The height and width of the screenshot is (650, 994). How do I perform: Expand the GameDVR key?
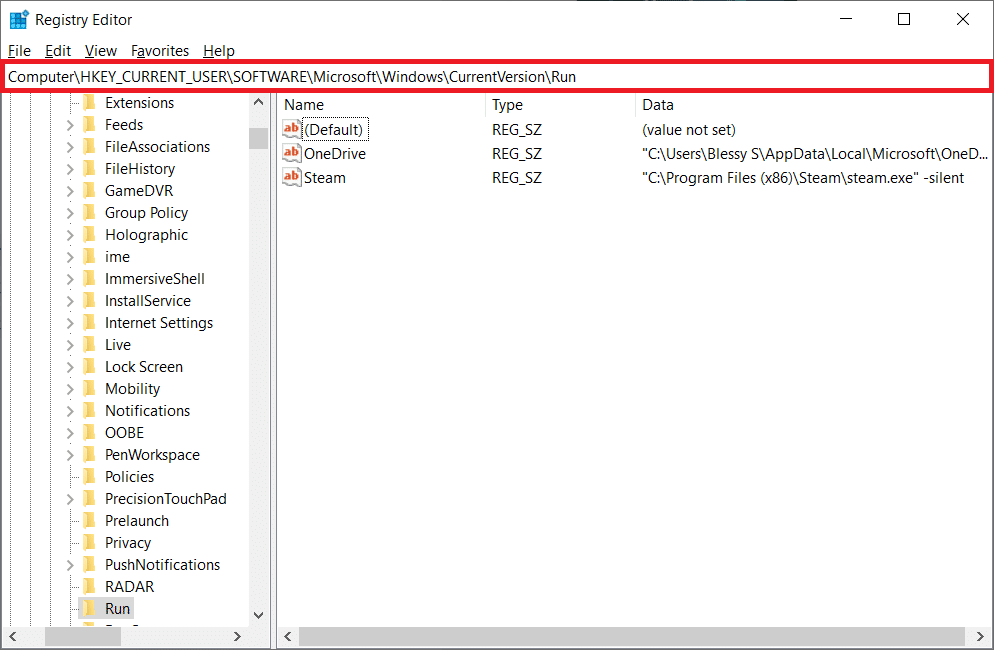pos(70,191)
